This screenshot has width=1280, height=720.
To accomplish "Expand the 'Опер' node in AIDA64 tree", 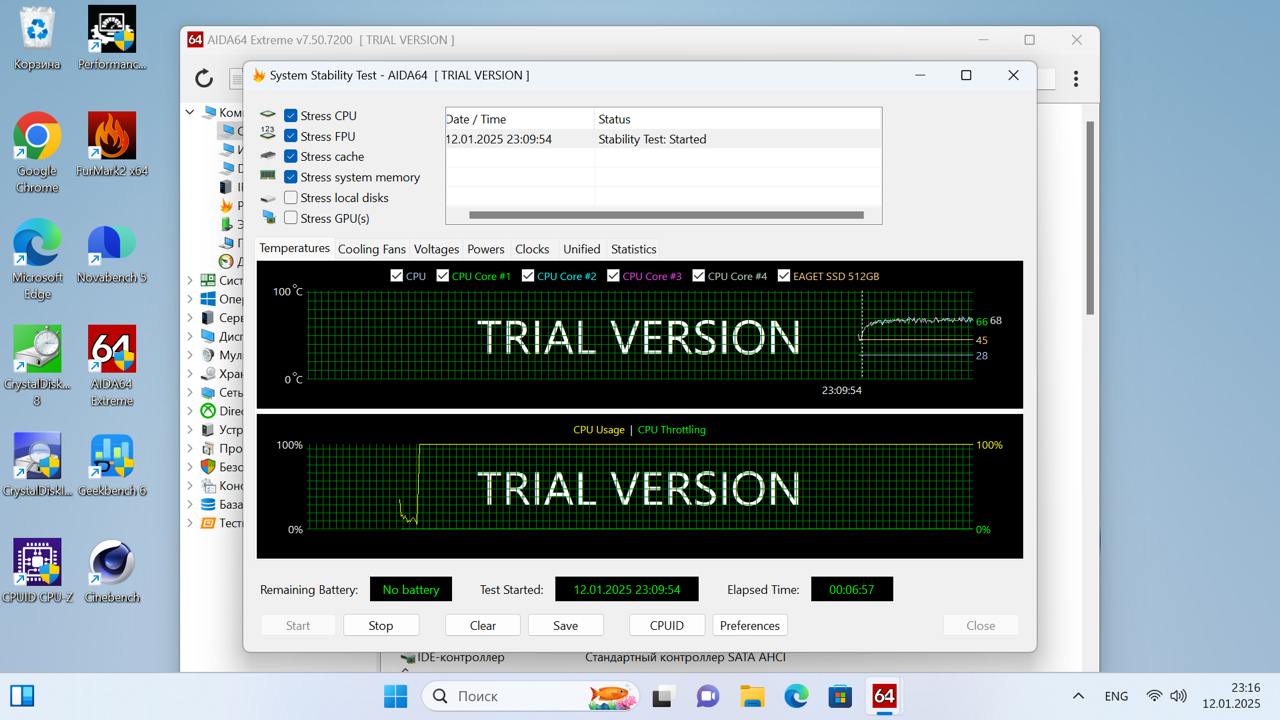I will tap(190, 299).
